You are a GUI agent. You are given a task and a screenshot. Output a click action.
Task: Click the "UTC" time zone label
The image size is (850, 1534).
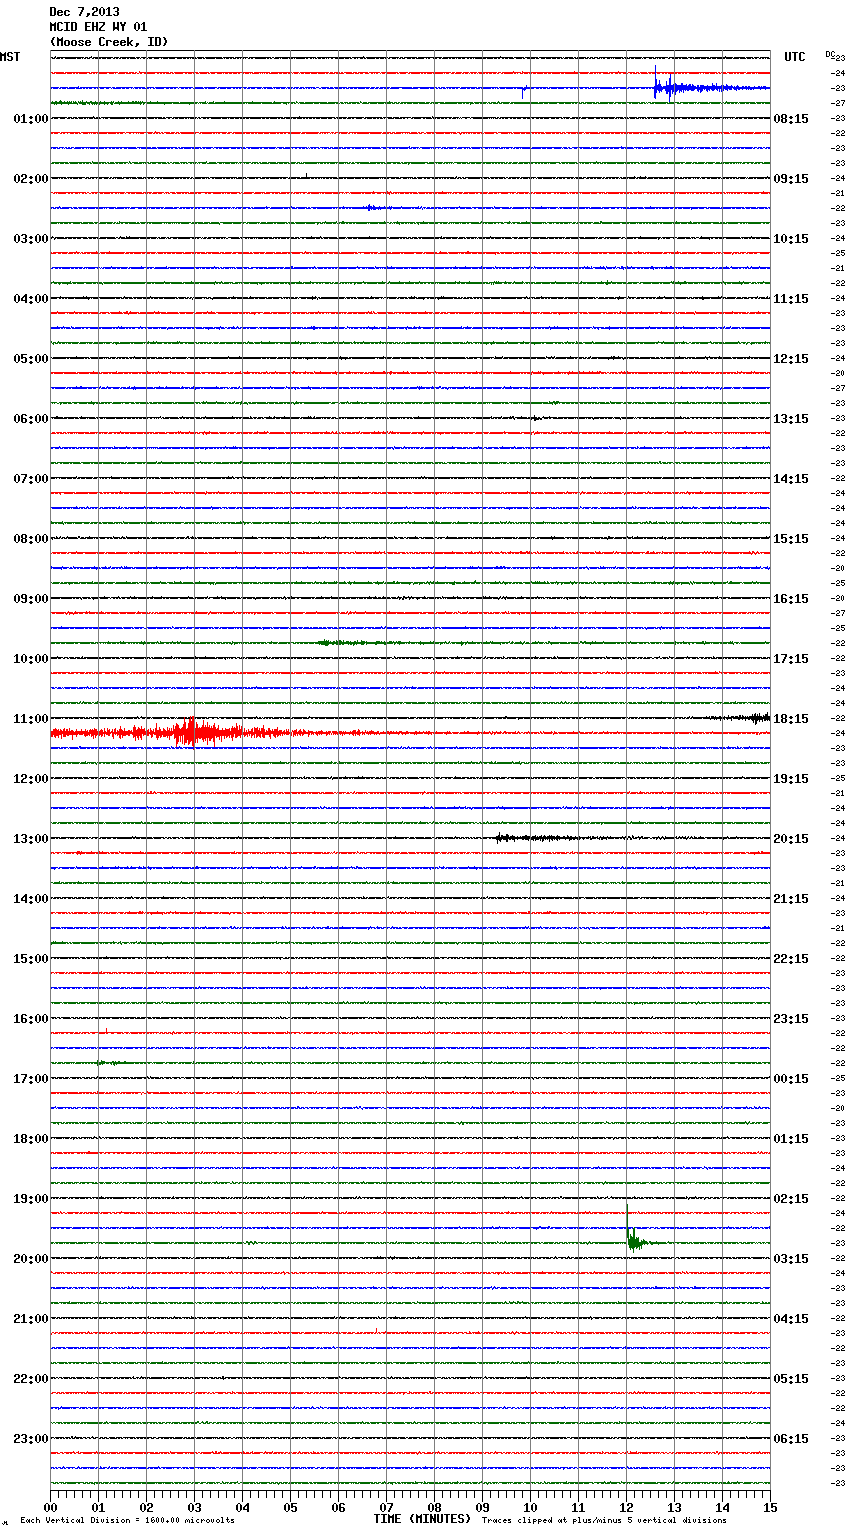[795, 57]
